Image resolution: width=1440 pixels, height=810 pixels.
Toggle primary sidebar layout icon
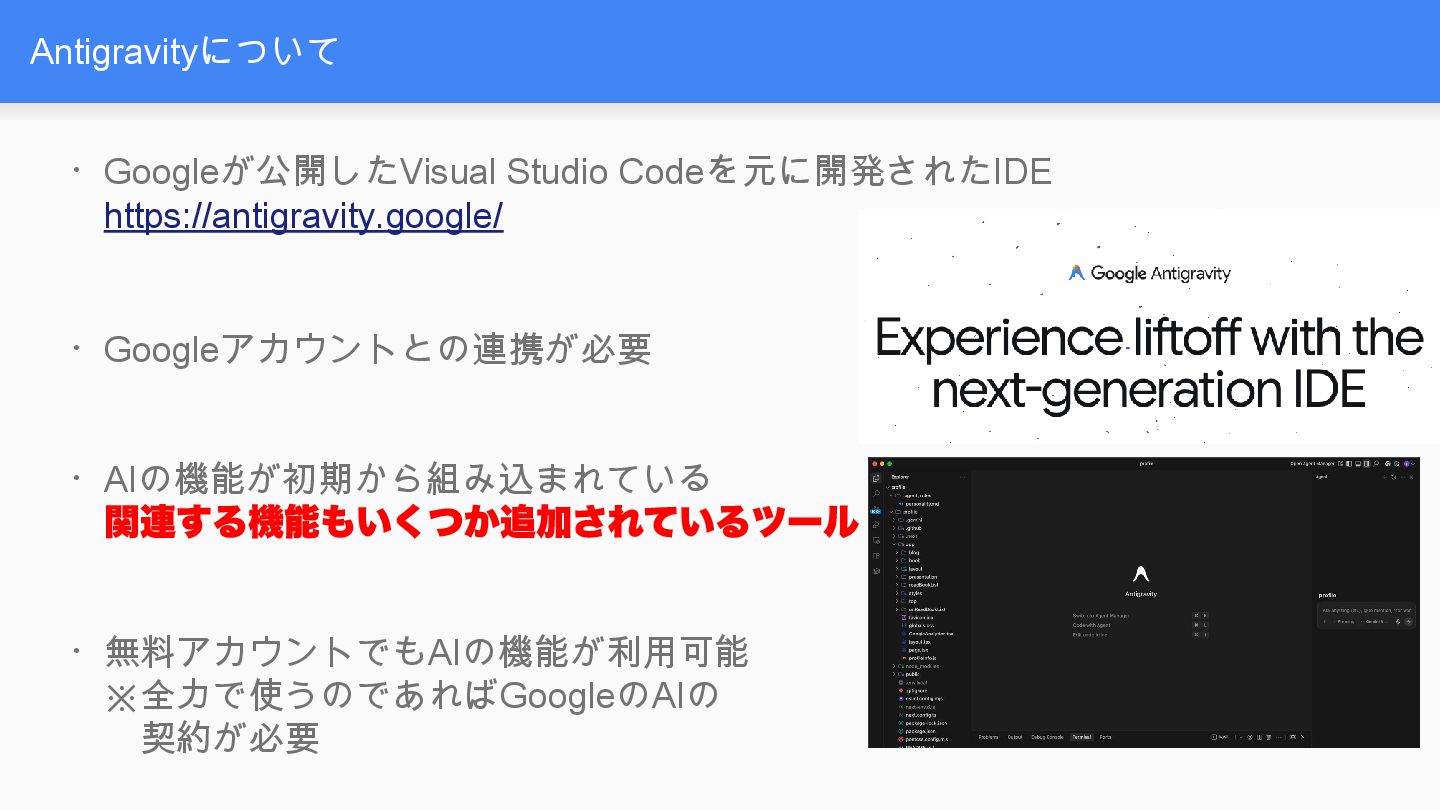click(1349, 464)
